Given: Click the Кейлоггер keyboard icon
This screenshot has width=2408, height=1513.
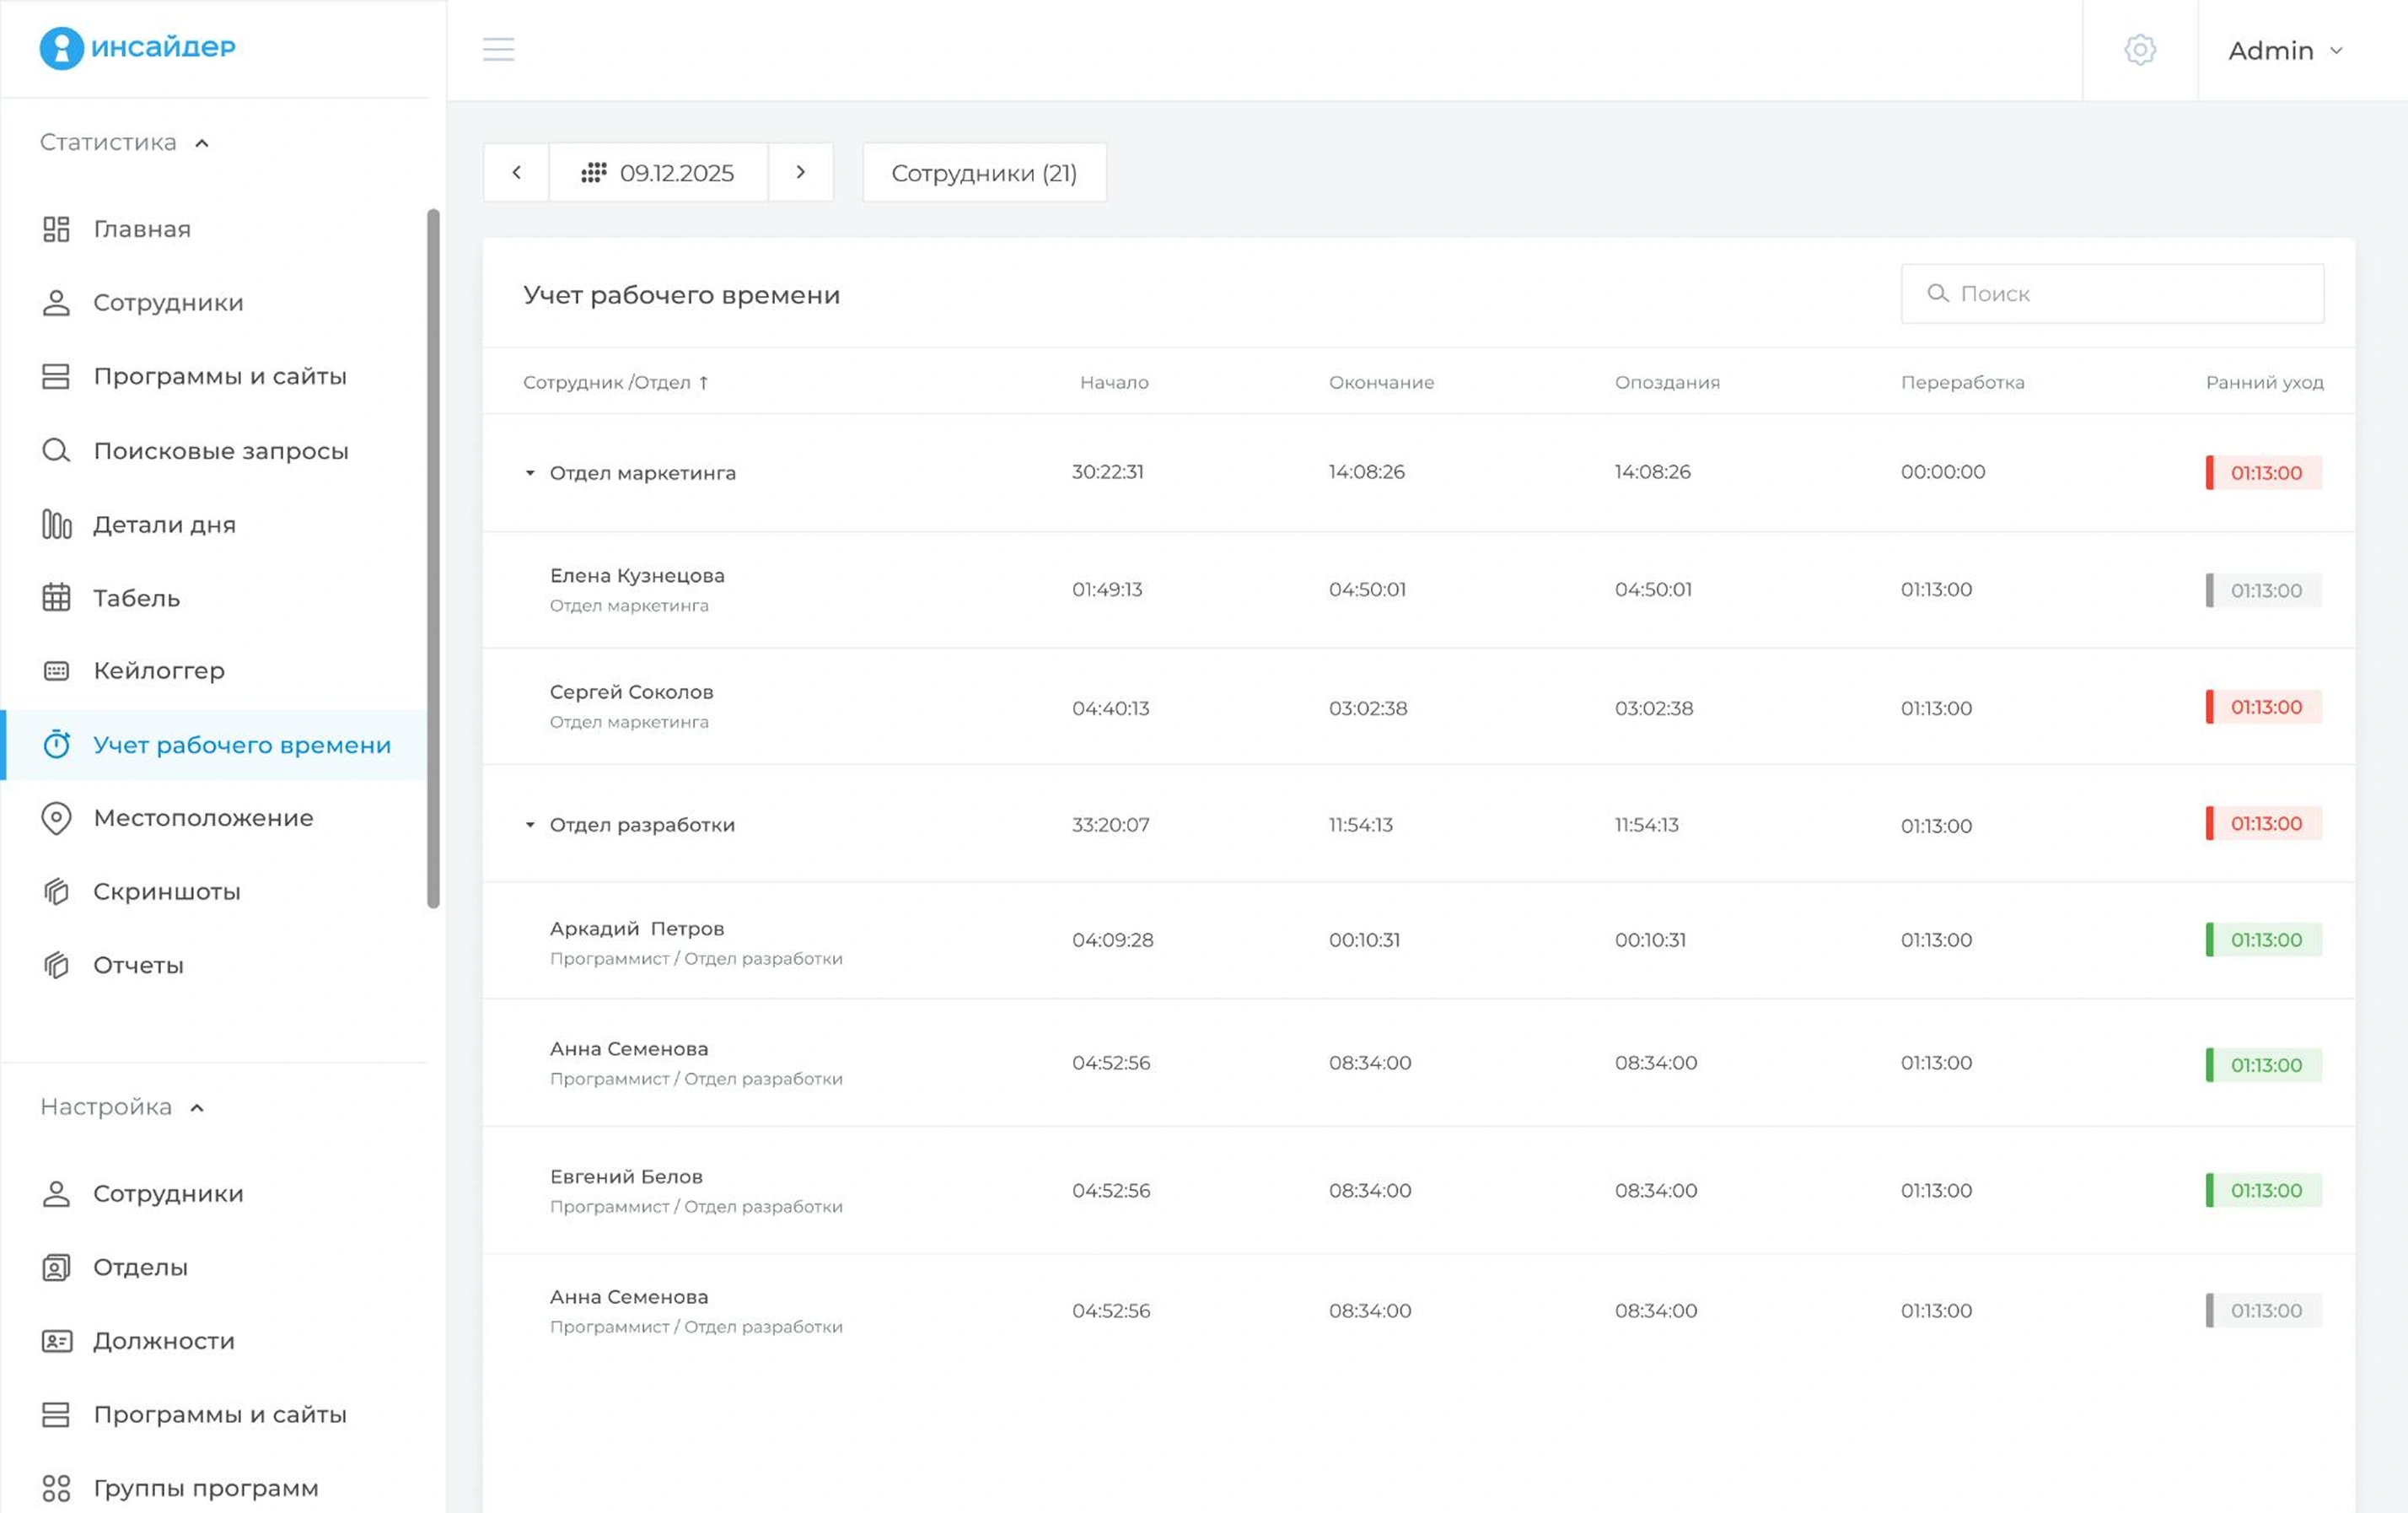Looking at the screenshot, I should click(x=56, y=671).
